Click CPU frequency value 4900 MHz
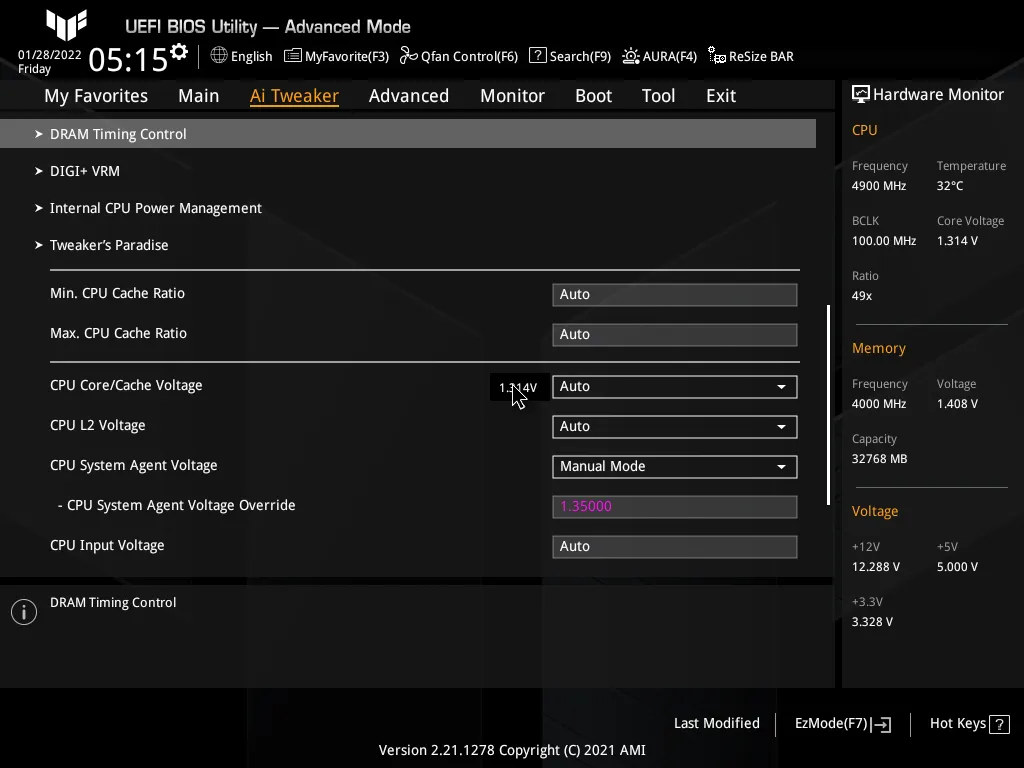This screenshot has height=768, width=1024. point(879,186)
